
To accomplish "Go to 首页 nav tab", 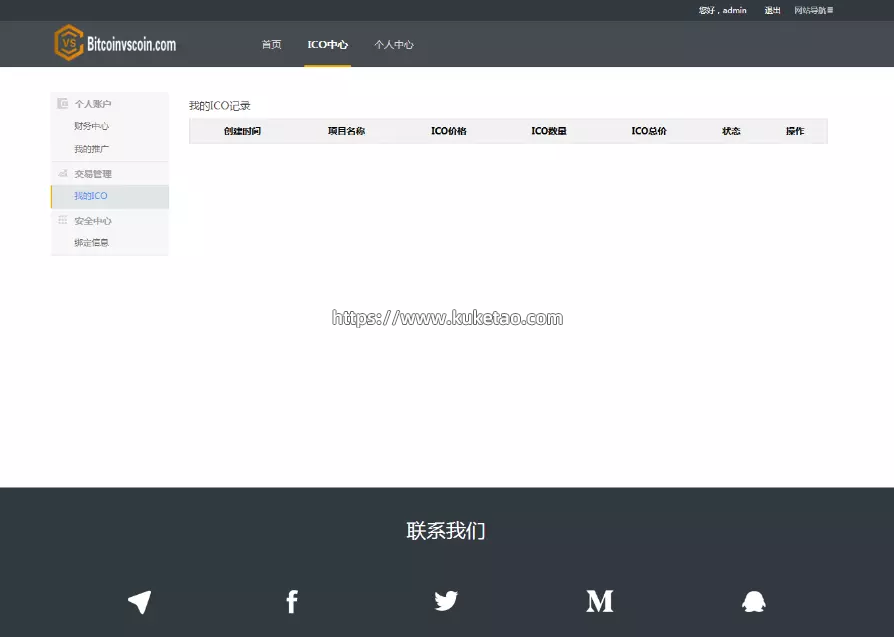I will tap(271, 44).
